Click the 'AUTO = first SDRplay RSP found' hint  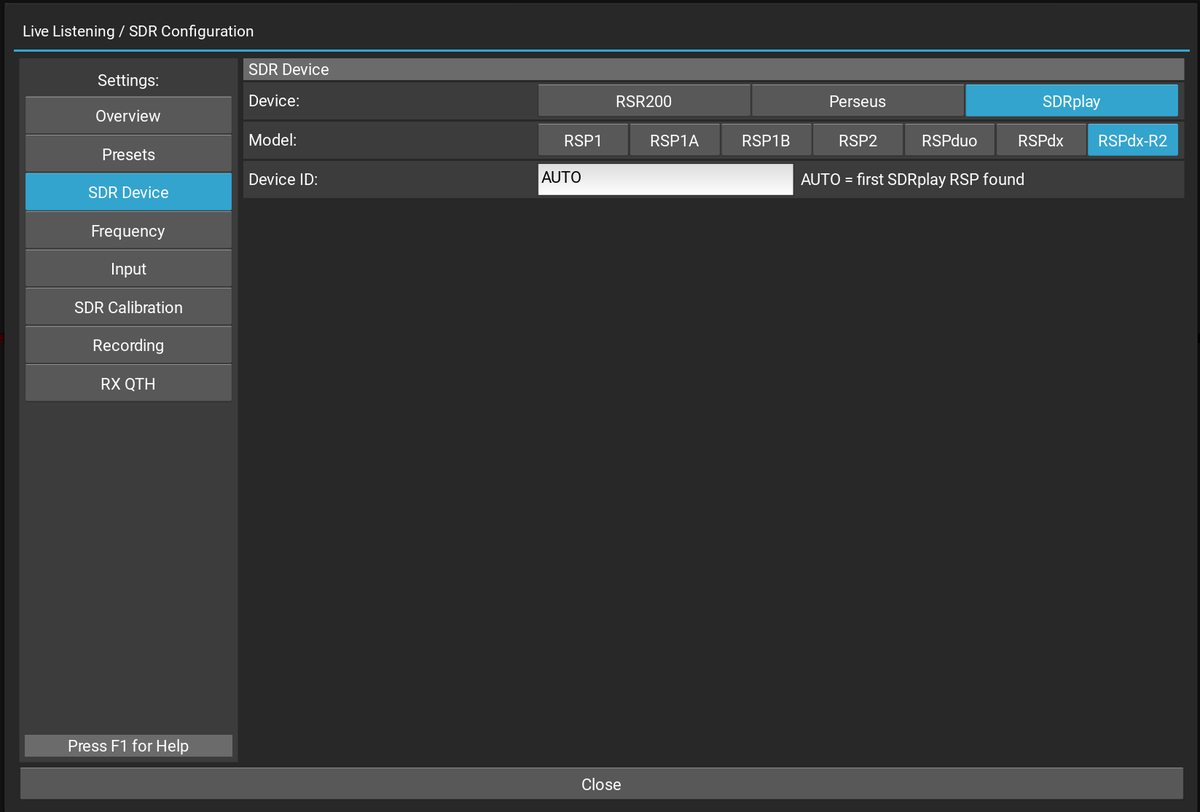pyautogui.click(x=913, y=179)
